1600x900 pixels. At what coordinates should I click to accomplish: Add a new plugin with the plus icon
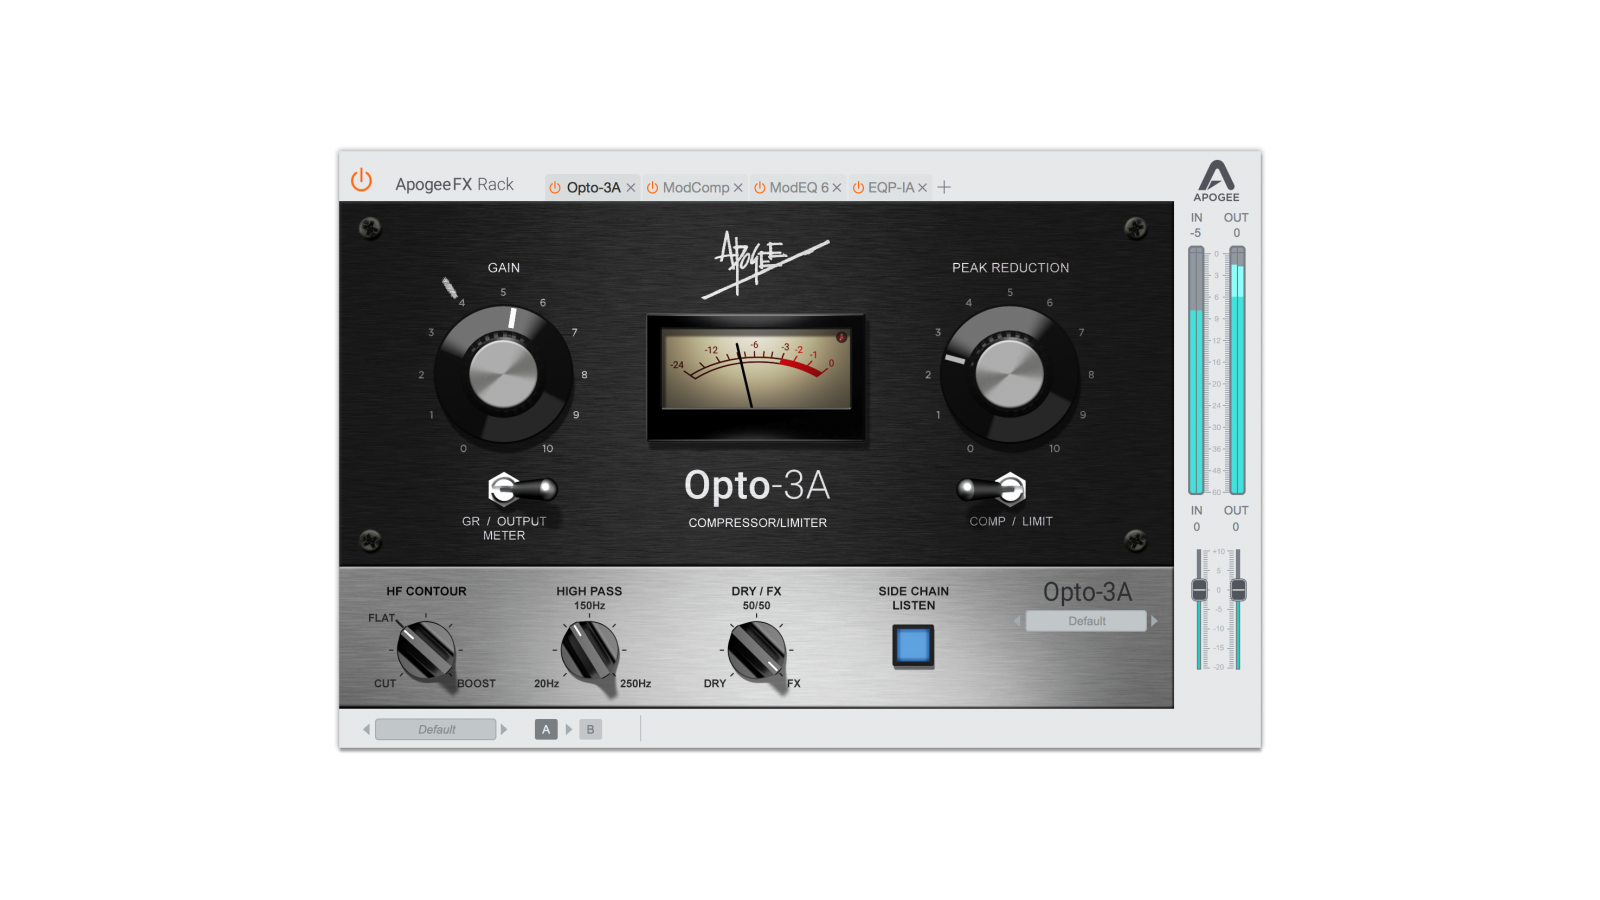click(x=944, y=187)
